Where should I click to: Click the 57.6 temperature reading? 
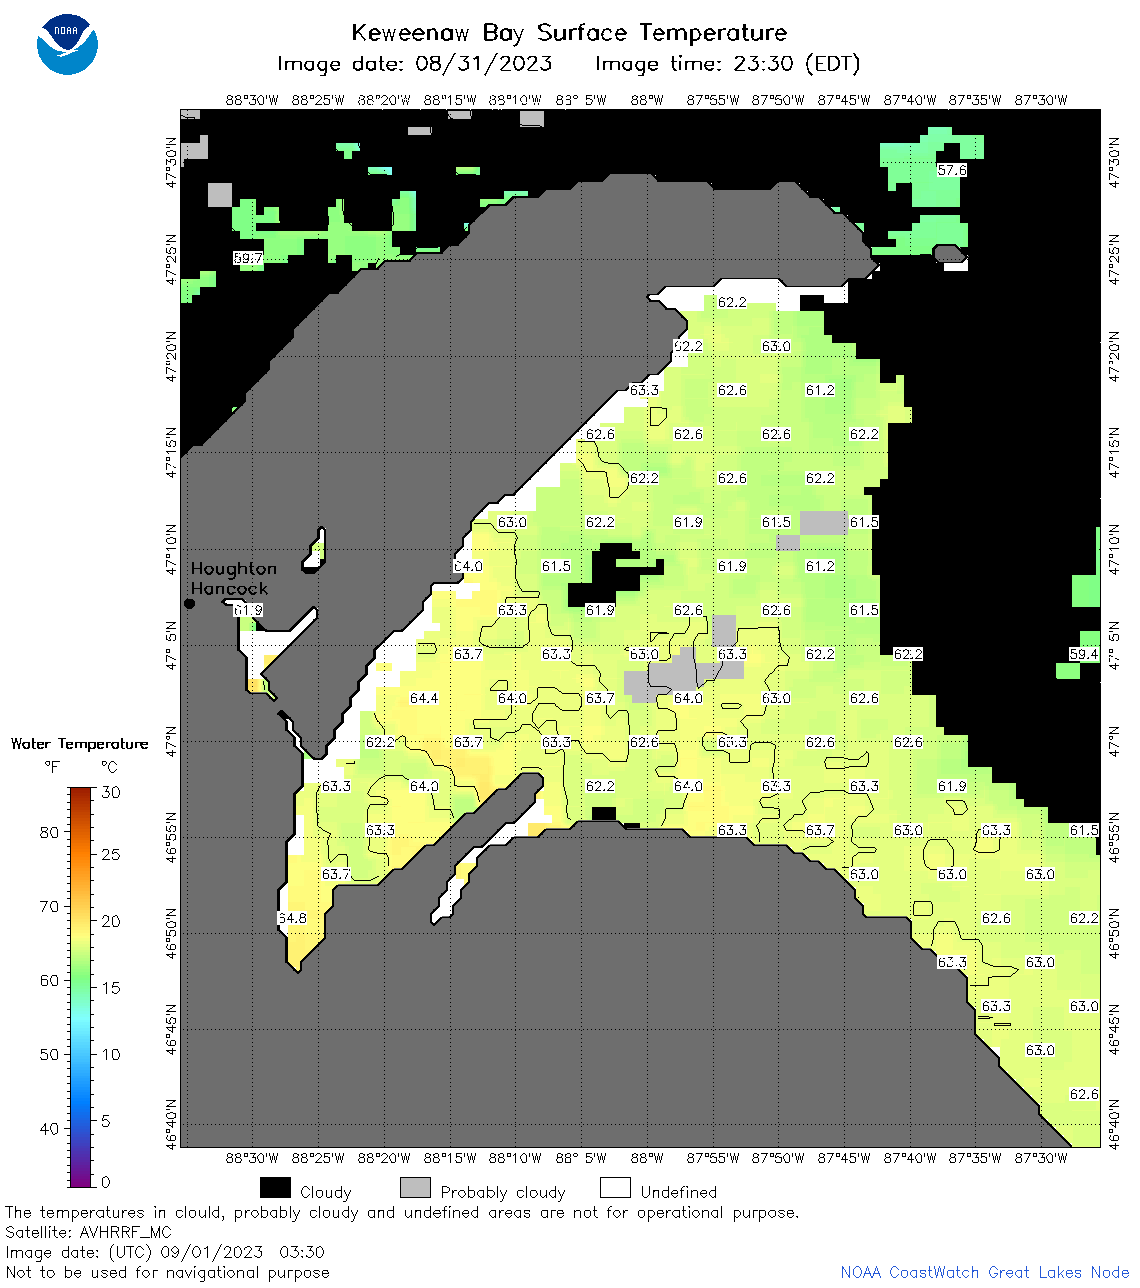[952, 170]
